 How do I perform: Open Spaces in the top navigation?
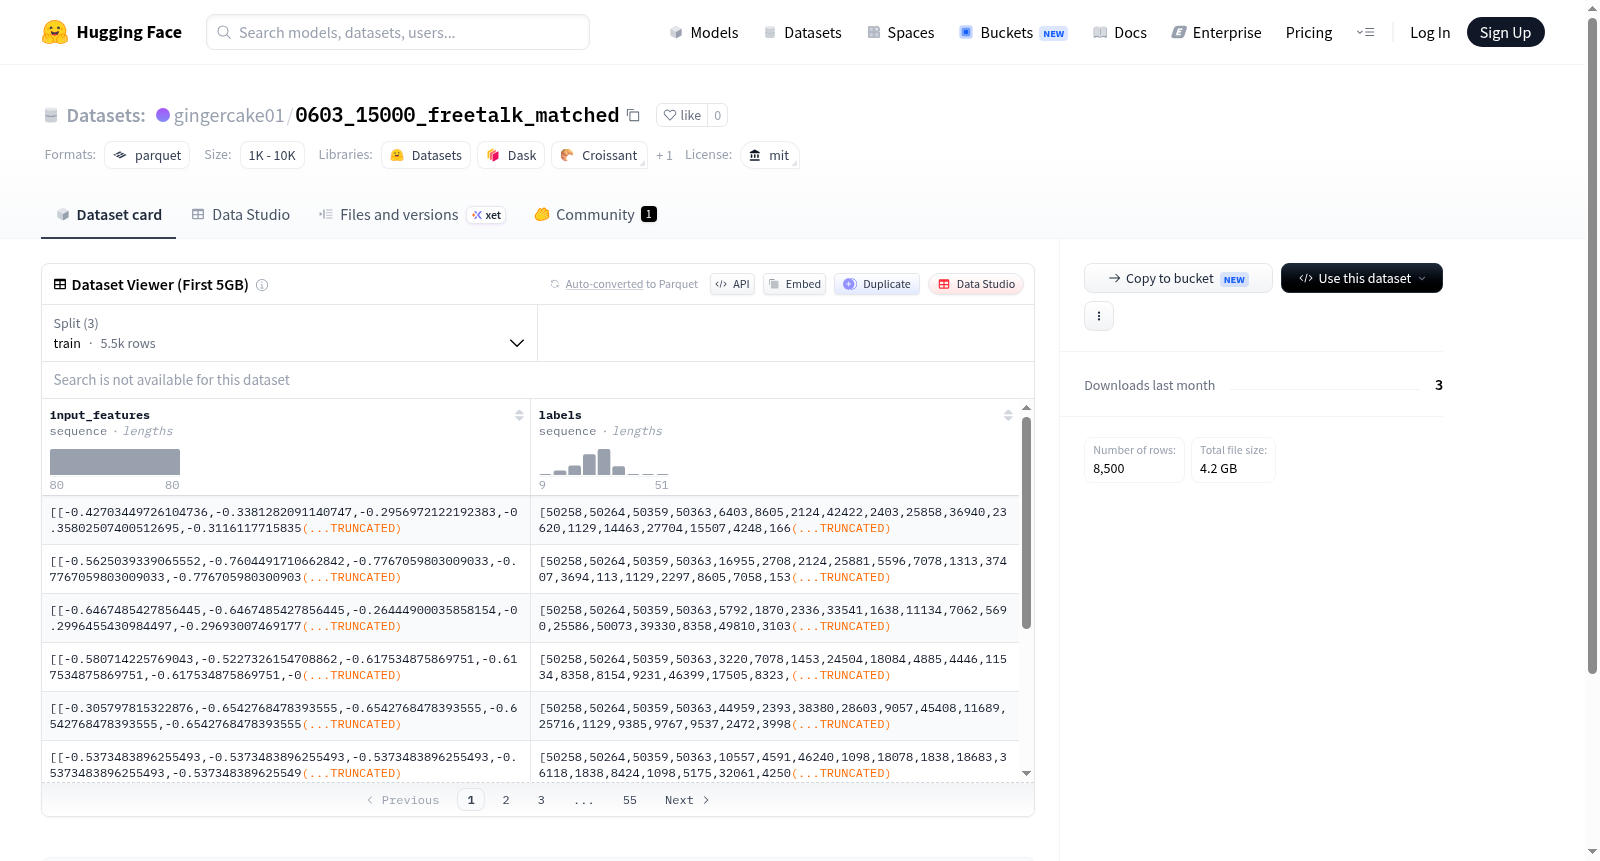pyautogui.click(x=901, y=33)
